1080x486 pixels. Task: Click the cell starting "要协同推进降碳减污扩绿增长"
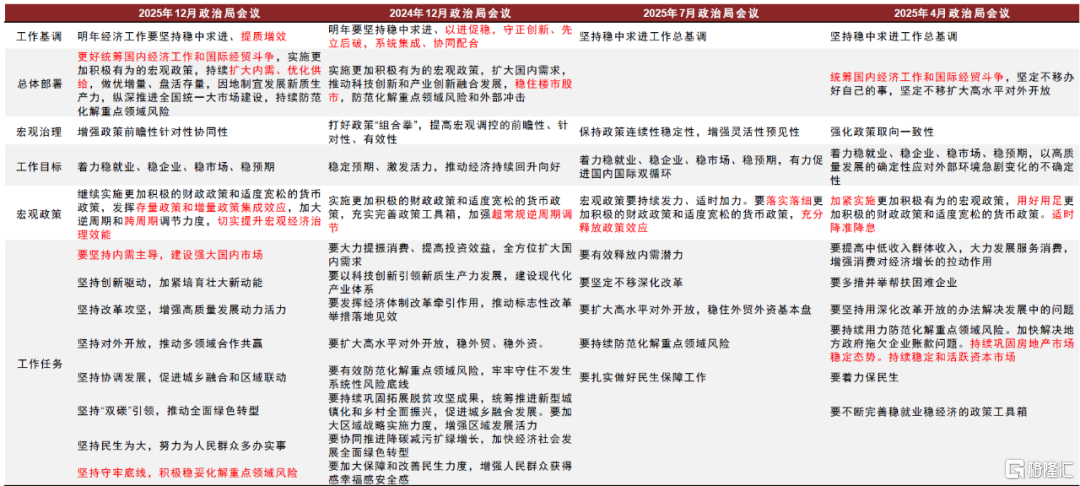(x=450, y=445)
